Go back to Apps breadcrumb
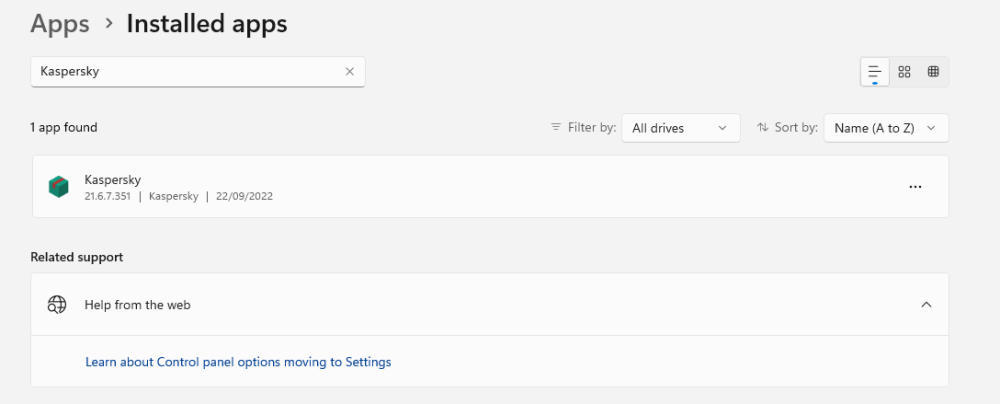Screen dimensions: 1000x404 coord(60,24)
